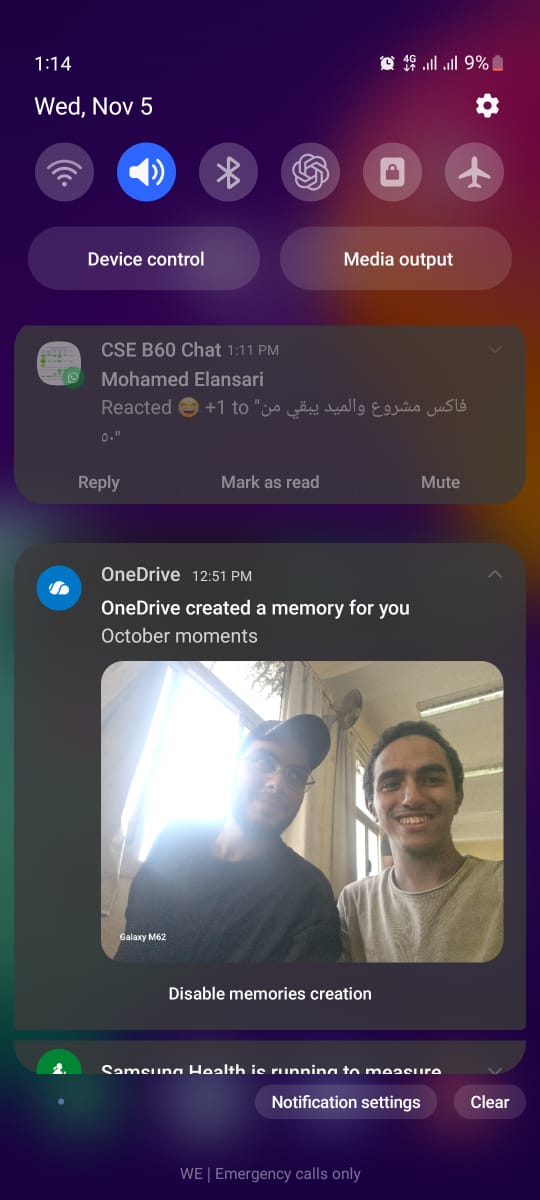Select Disable memories creation
The width and height of the screenshot is (540, 1200).
click(270, 994)
